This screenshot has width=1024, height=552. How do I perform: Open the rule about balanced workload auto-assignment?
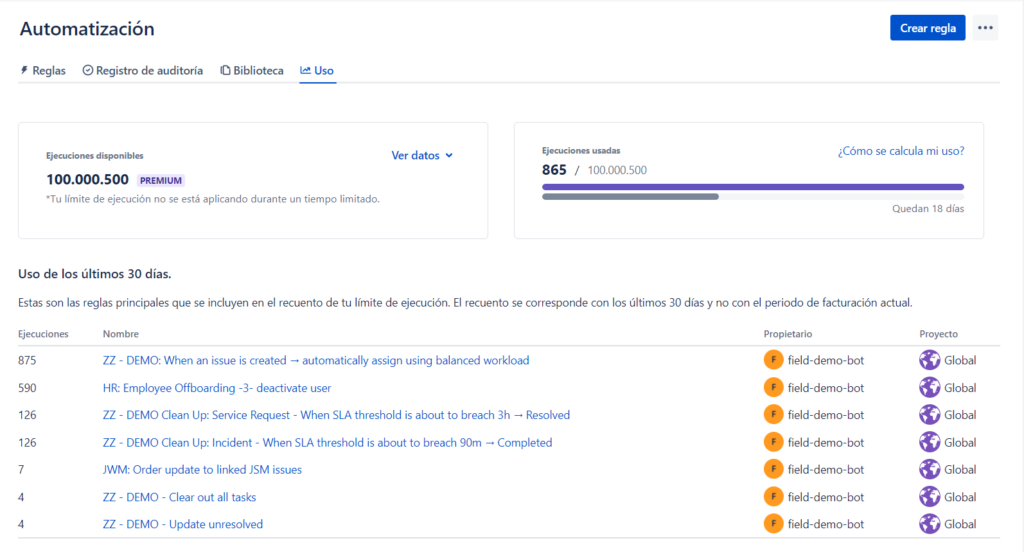(316, 360)
